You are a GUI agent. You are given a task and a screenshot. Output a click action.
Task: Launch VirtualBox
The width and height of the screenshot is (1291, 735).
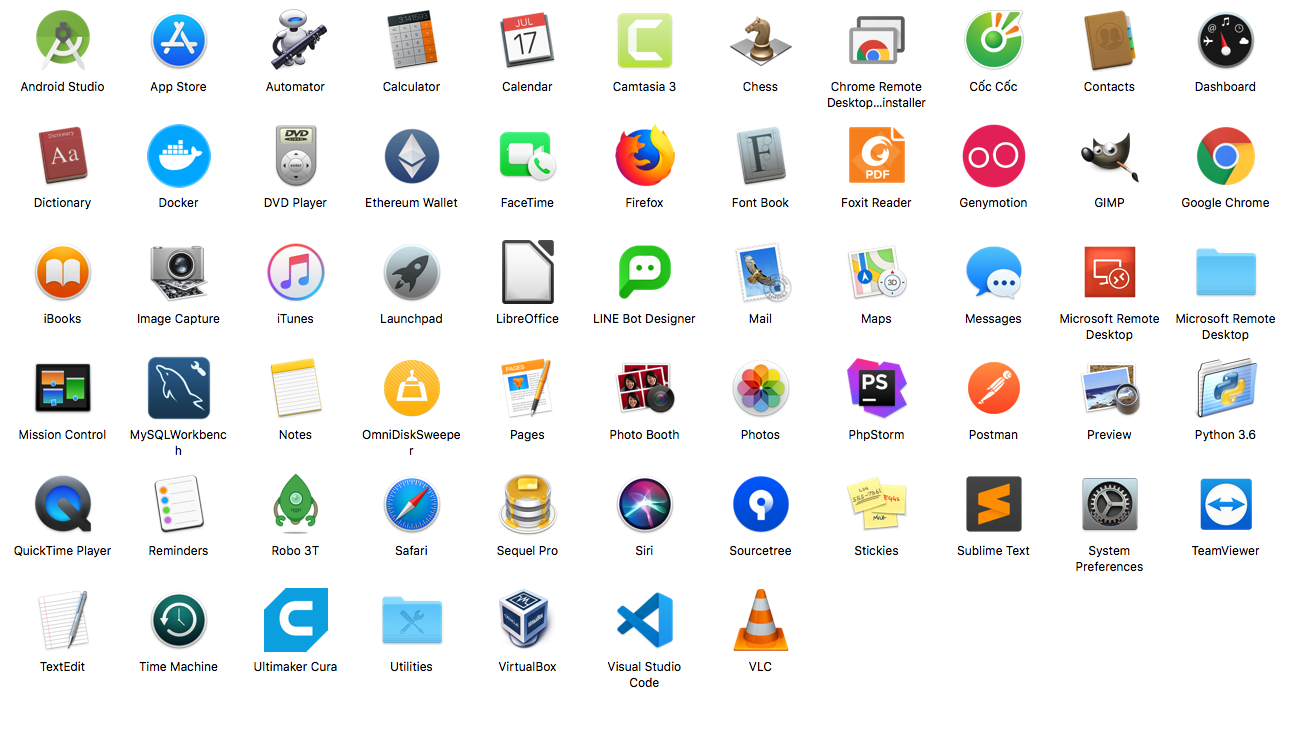pyautogui.click(x=527, y=620)
